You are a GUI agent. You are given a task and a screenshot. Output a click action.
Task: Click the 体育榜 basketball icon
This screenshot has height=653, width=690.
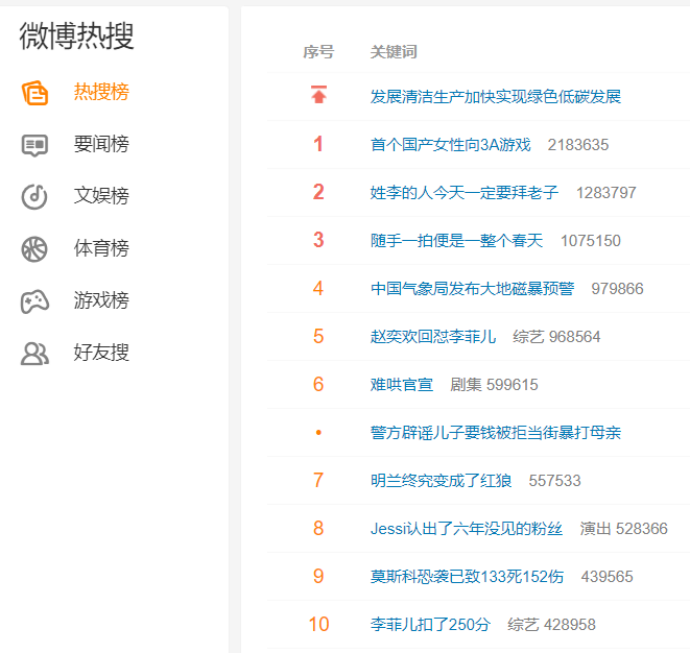pyautogui.click(x=34, y=249)
